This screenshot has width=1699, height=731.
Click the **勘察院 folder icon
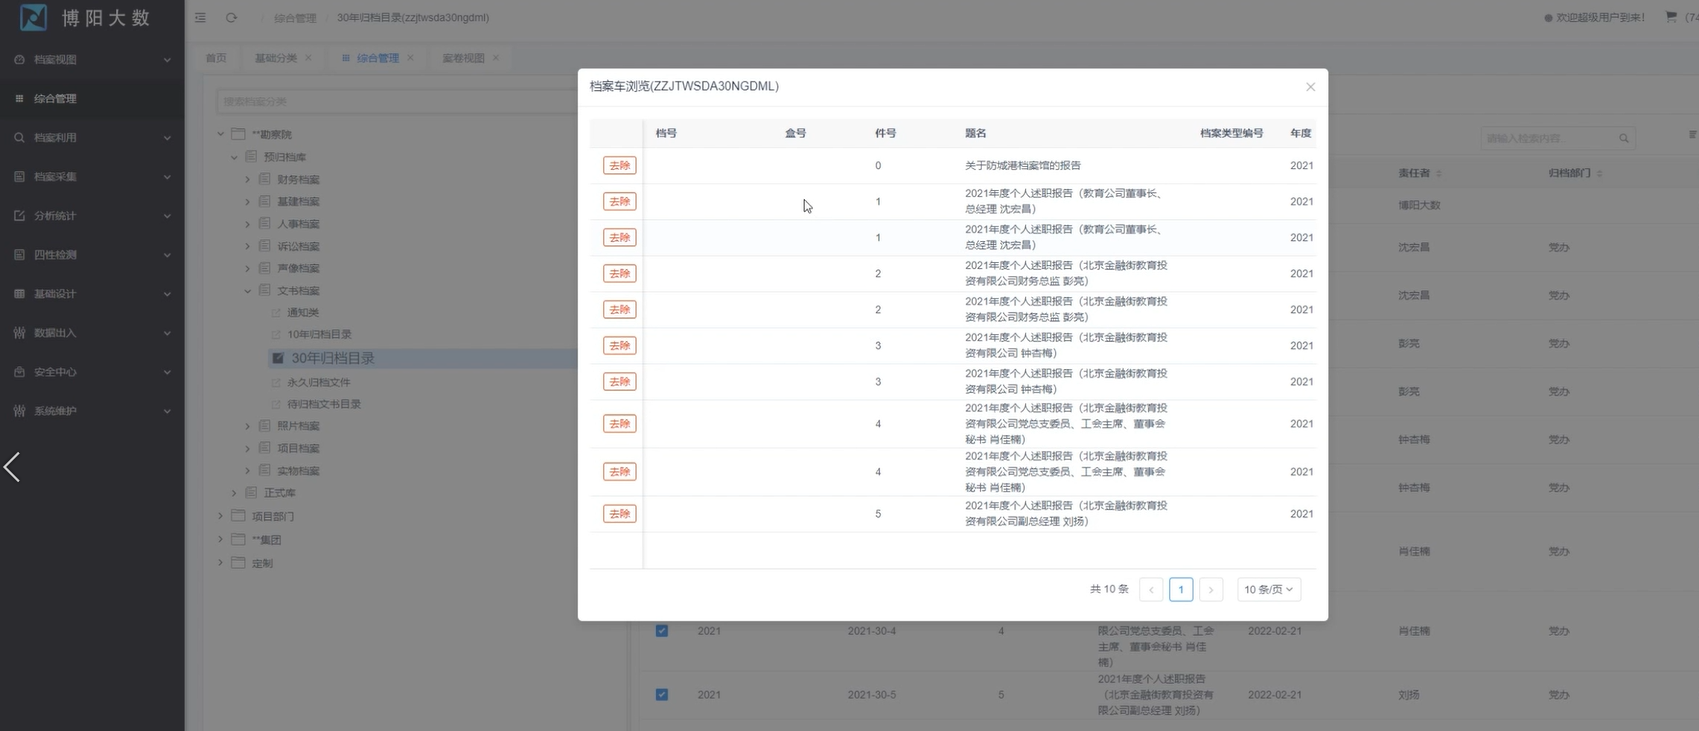(x=238, y=134)
